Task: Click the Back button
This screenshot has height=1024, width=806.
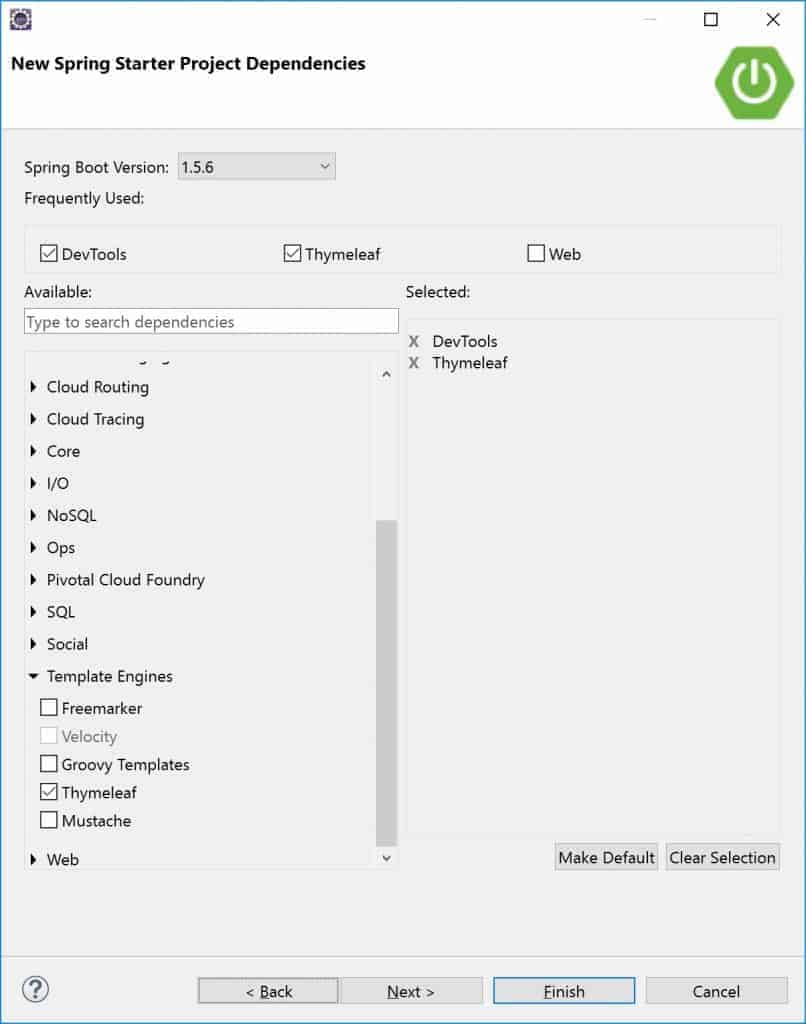Action: pos(268,991)
